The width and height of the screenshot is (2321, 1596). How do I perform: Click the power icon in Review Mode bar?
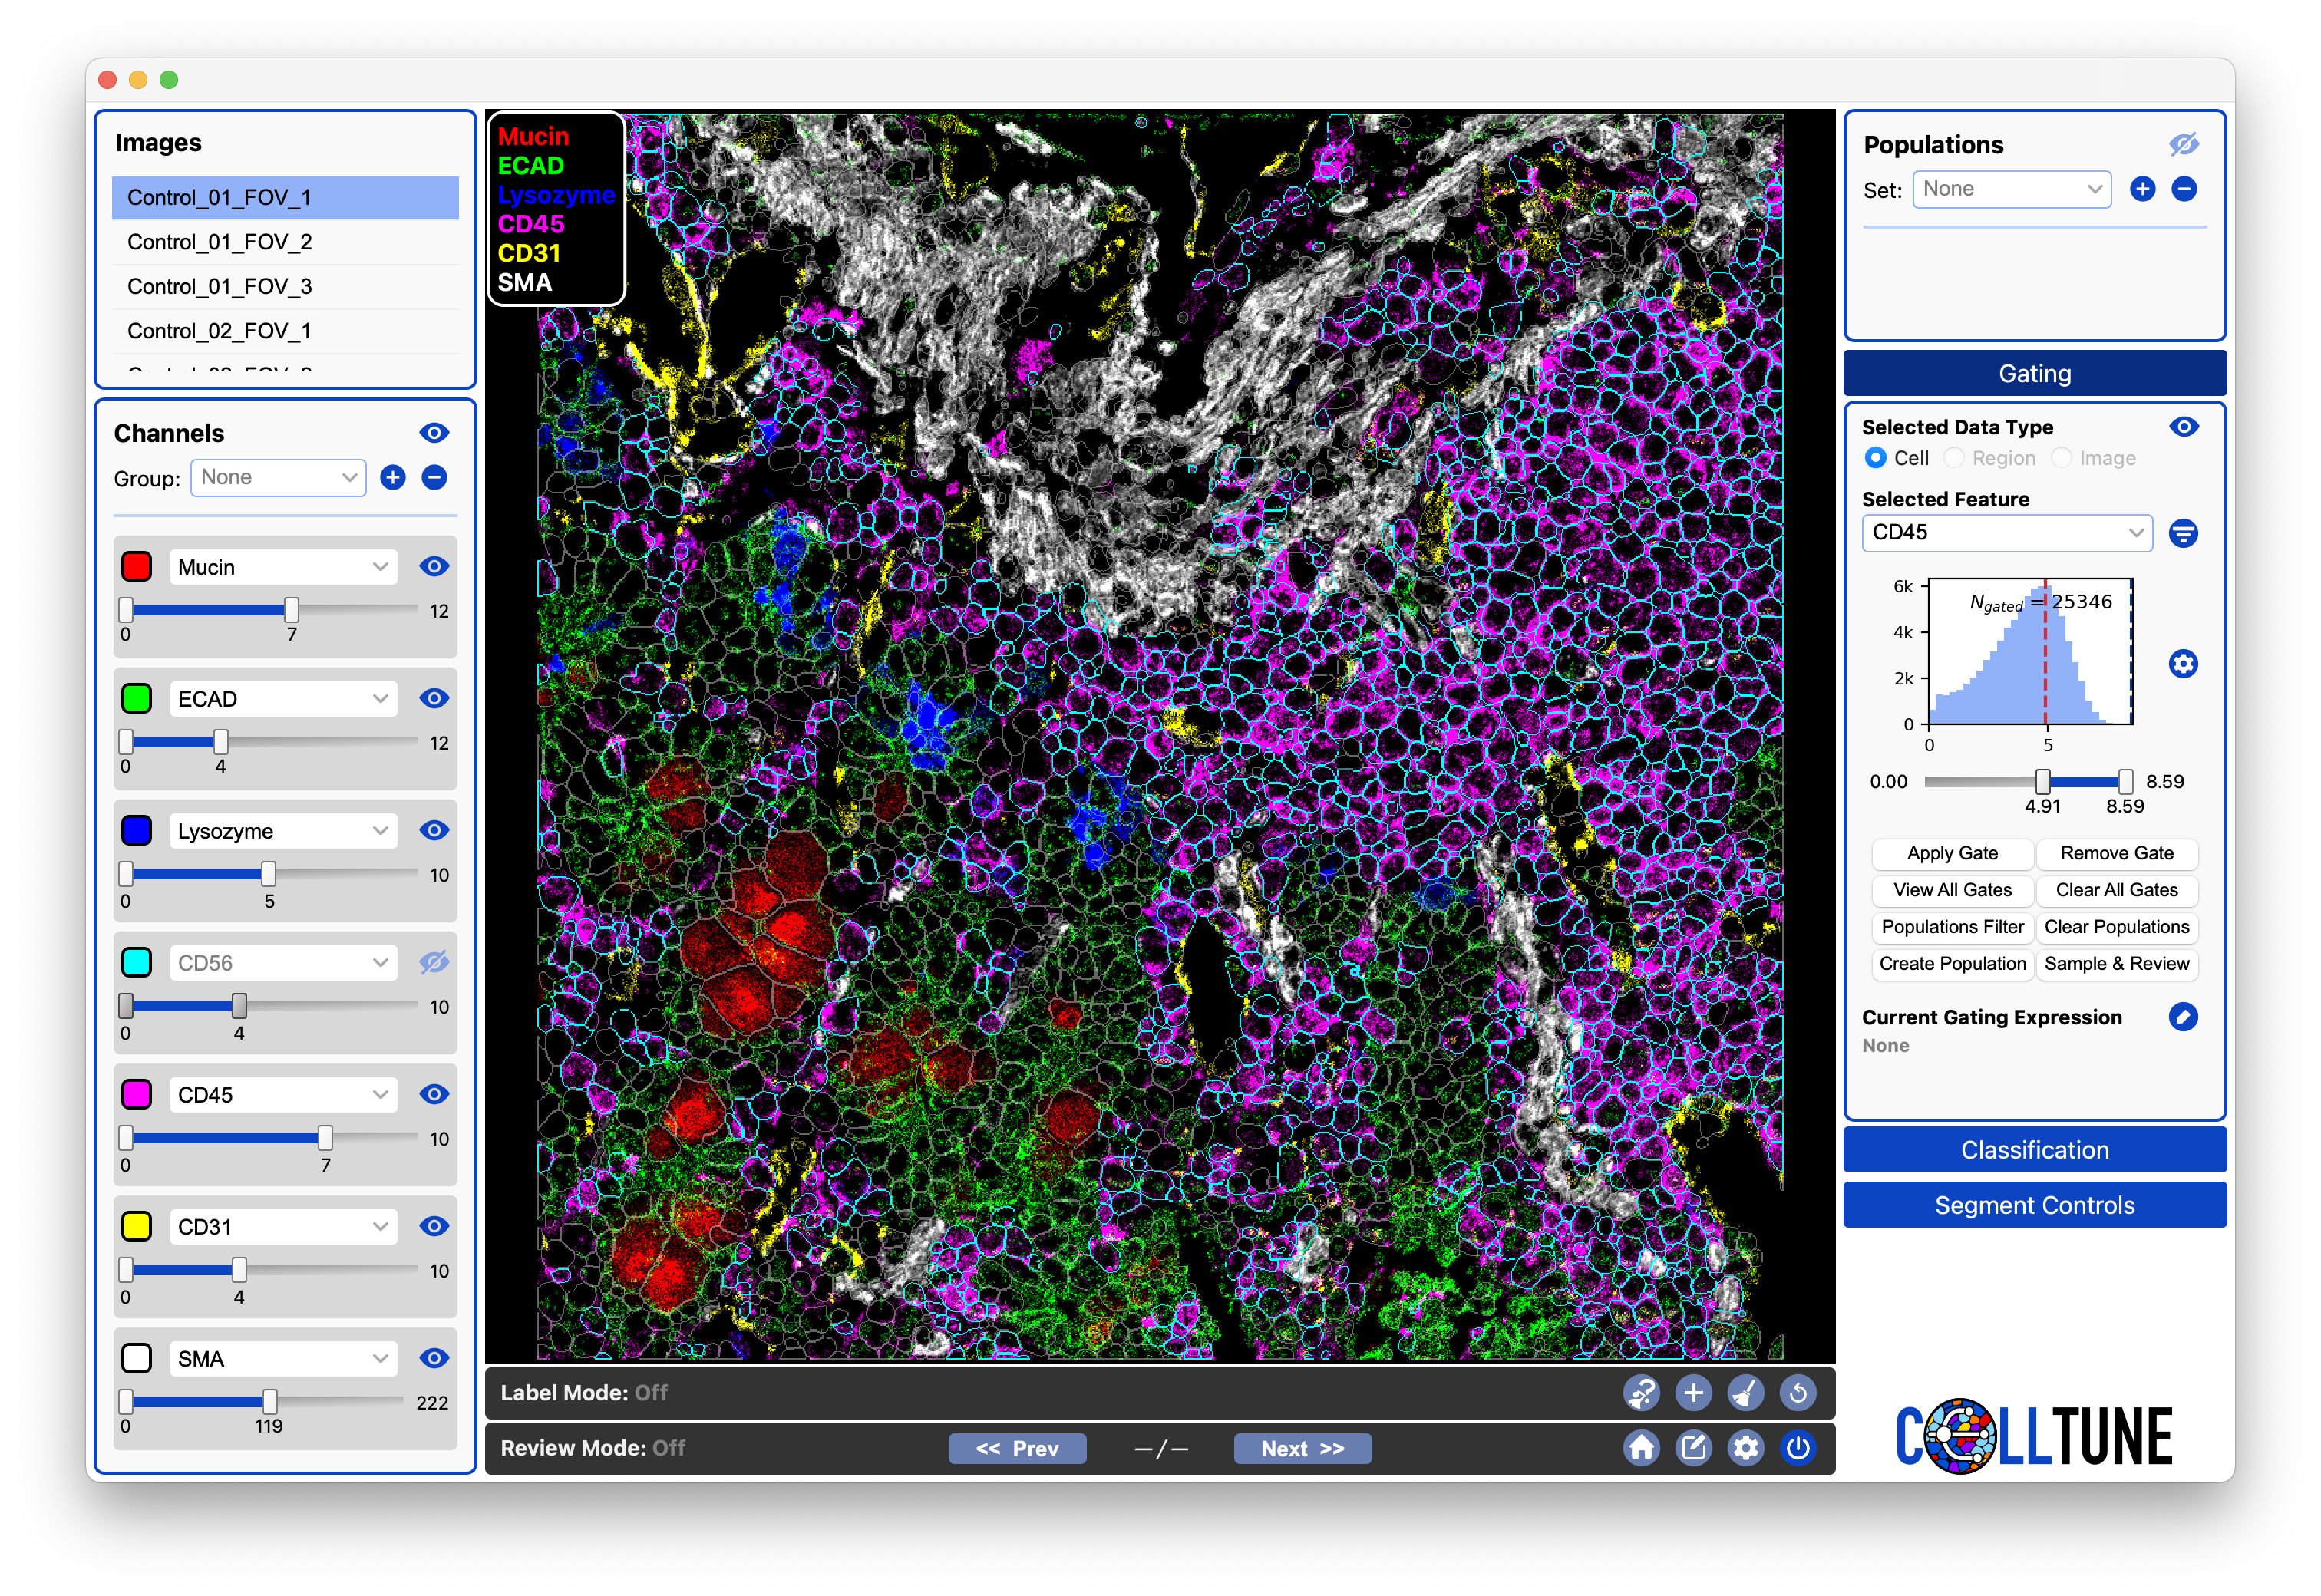coord(1797,1447)
